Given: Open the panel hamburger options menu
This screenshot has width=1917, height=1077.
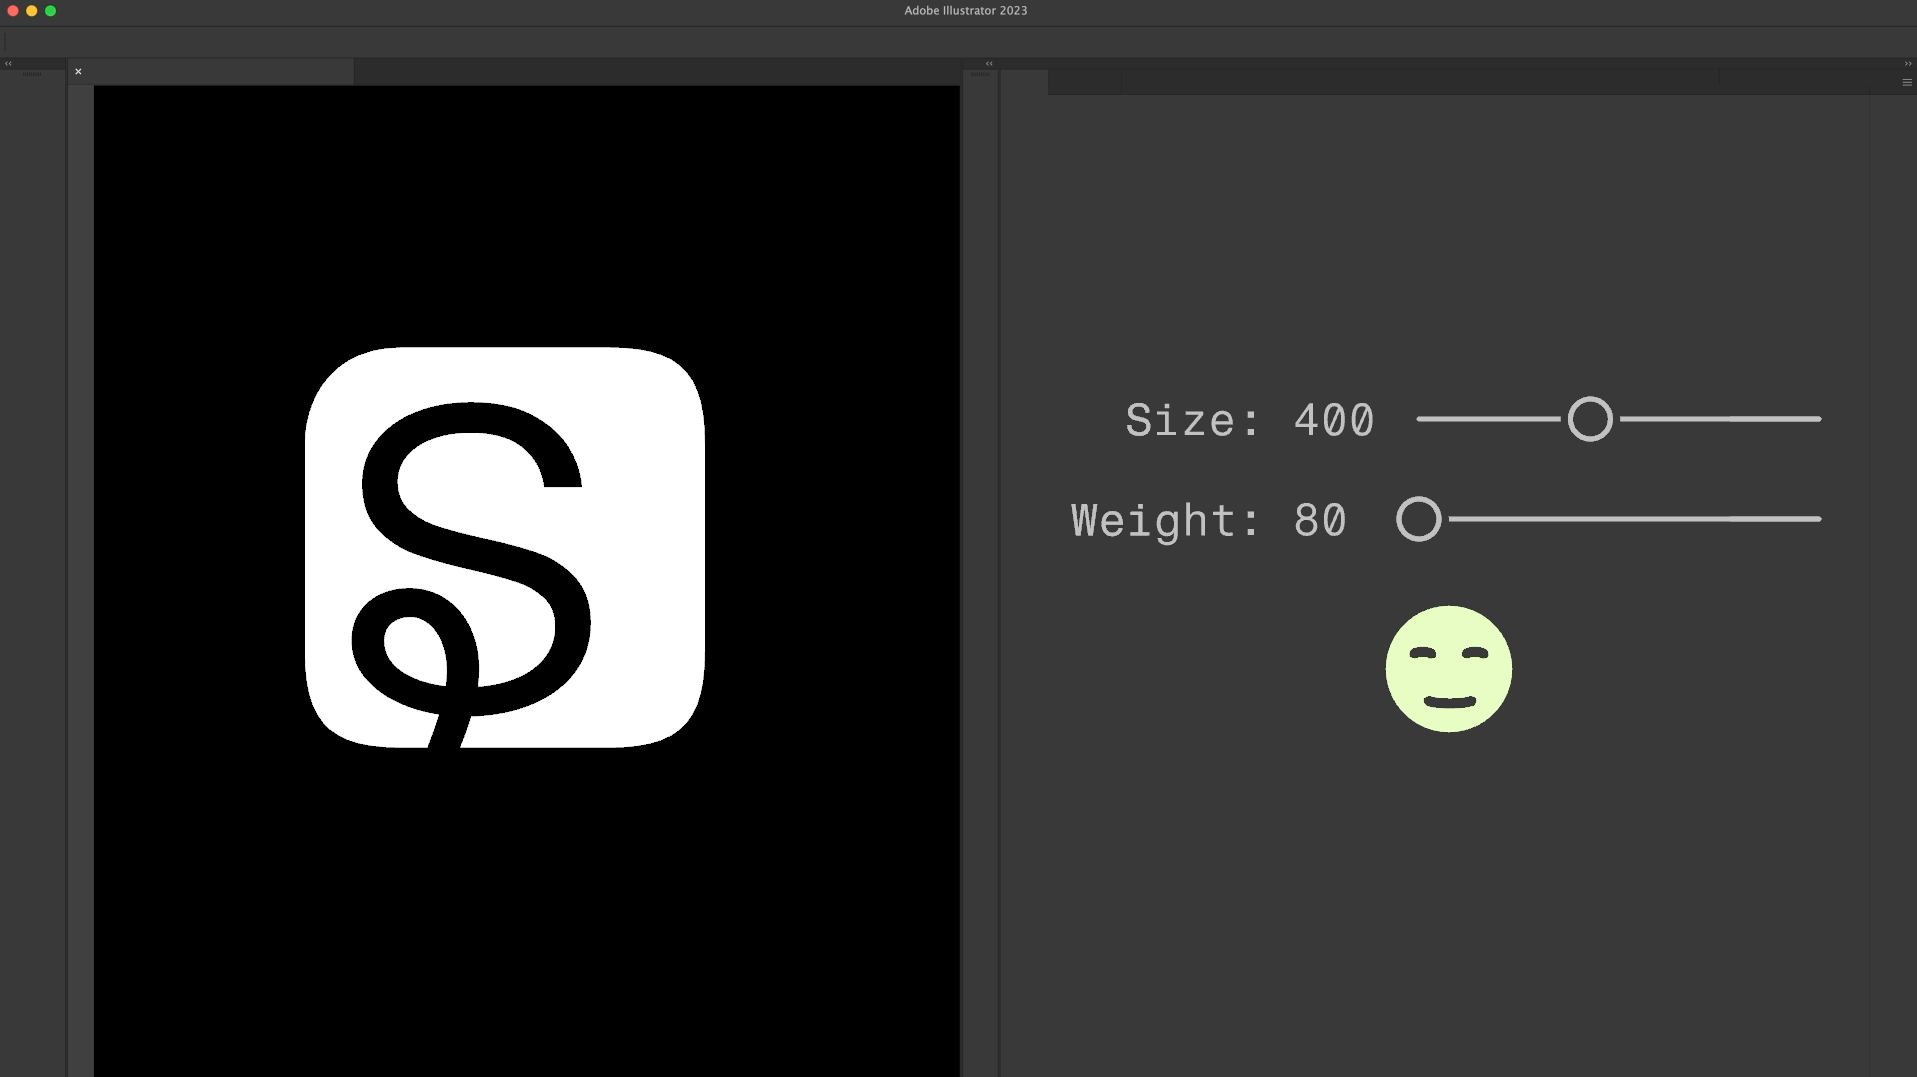Looking at the screenshot, I should (1906, 83).
